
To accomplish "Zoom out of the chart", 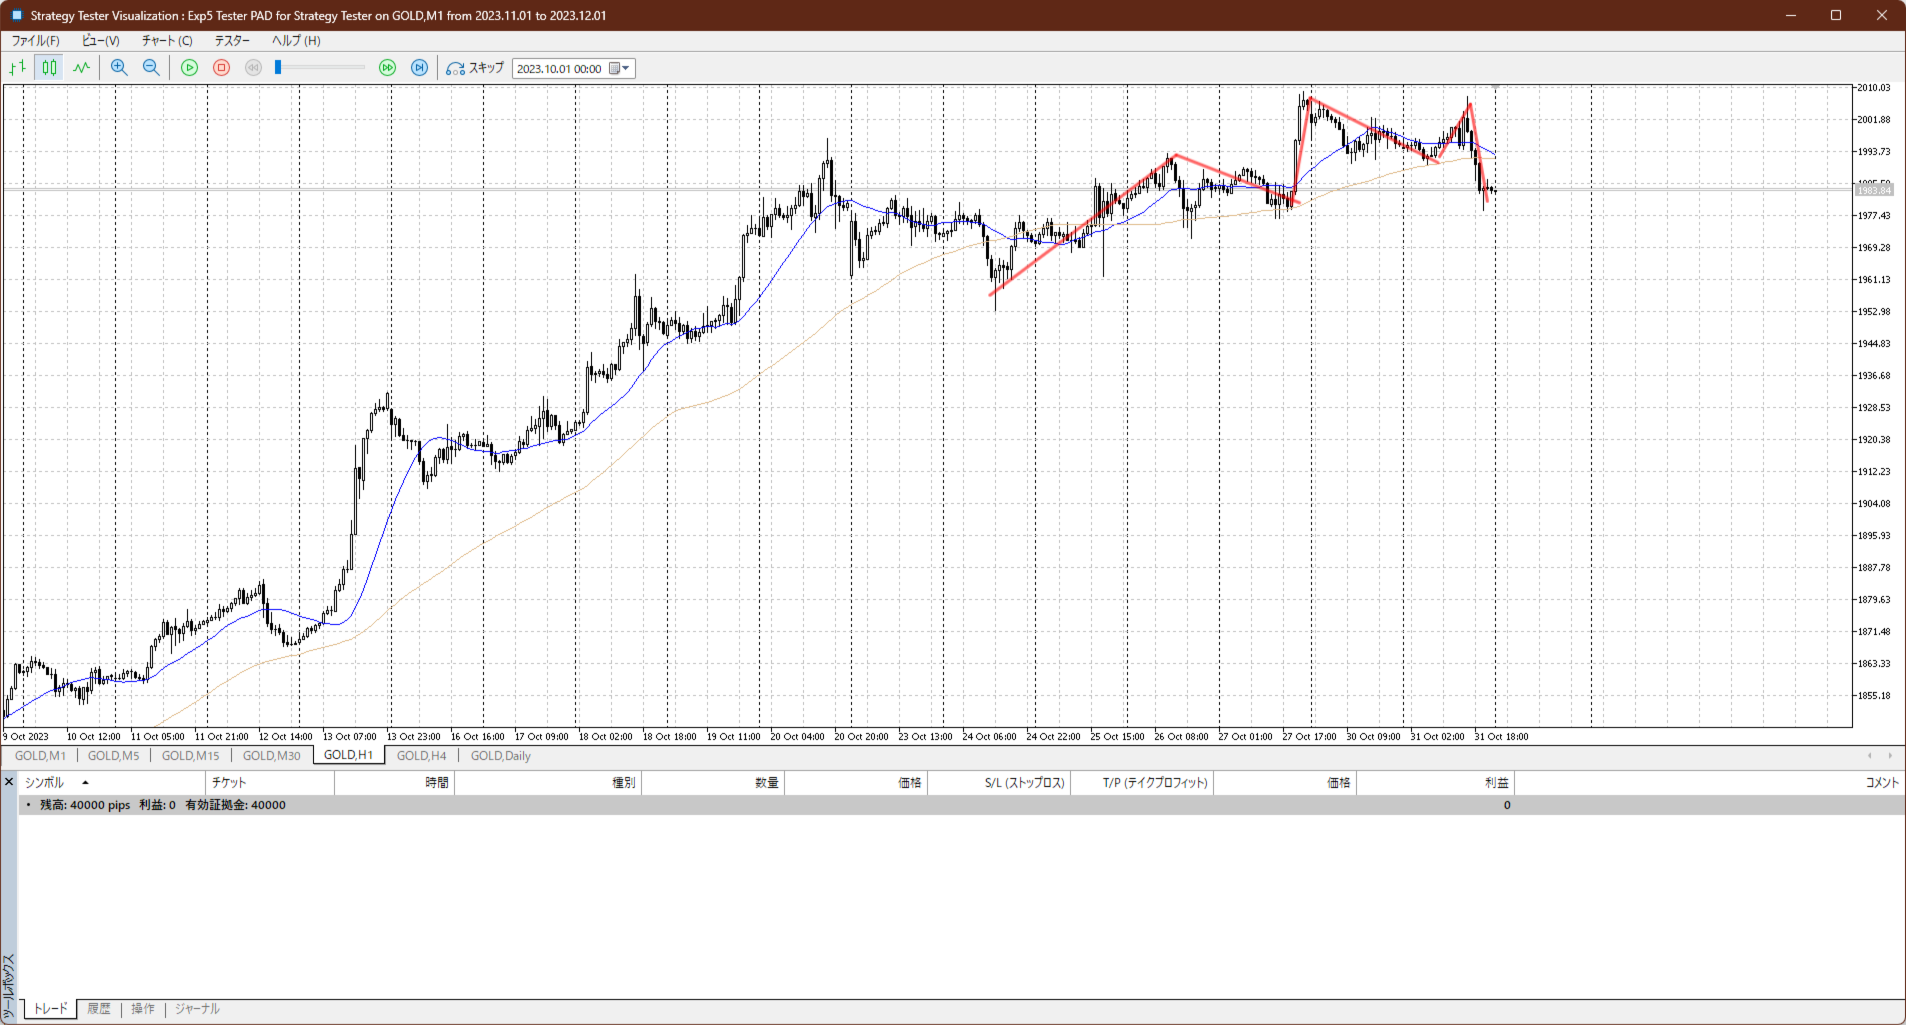I will tap(151, 68).
